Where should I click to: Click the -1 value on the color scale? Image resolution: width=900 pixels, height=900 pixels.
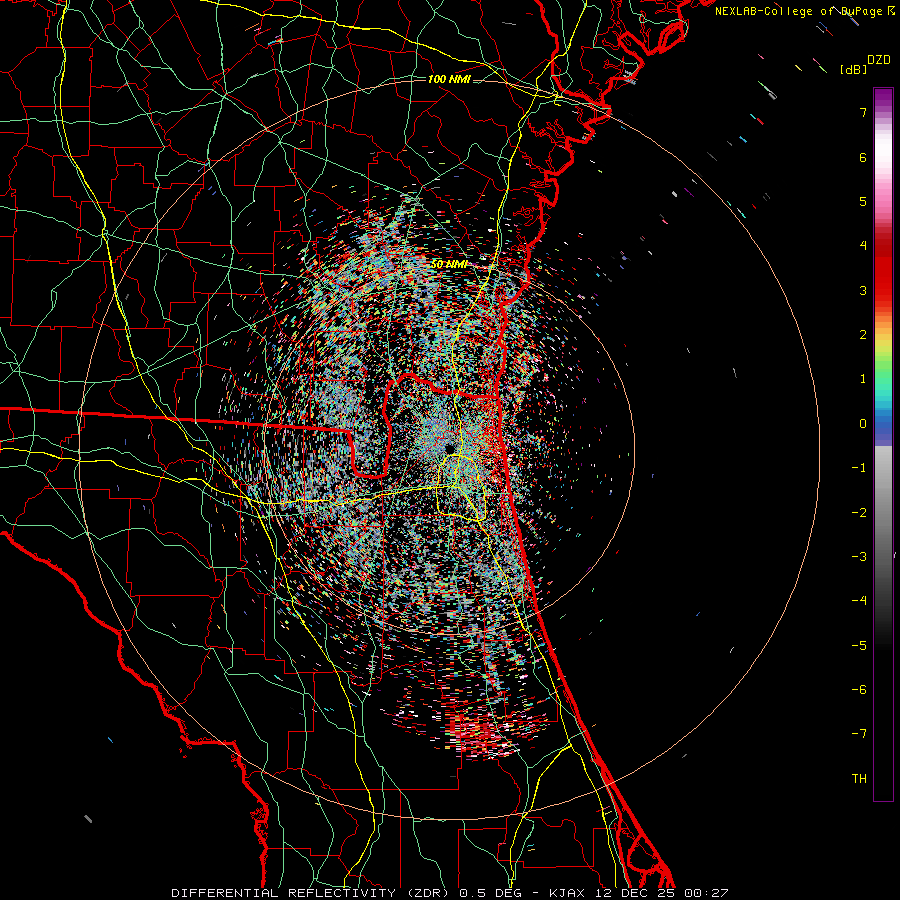coord(859,468)
